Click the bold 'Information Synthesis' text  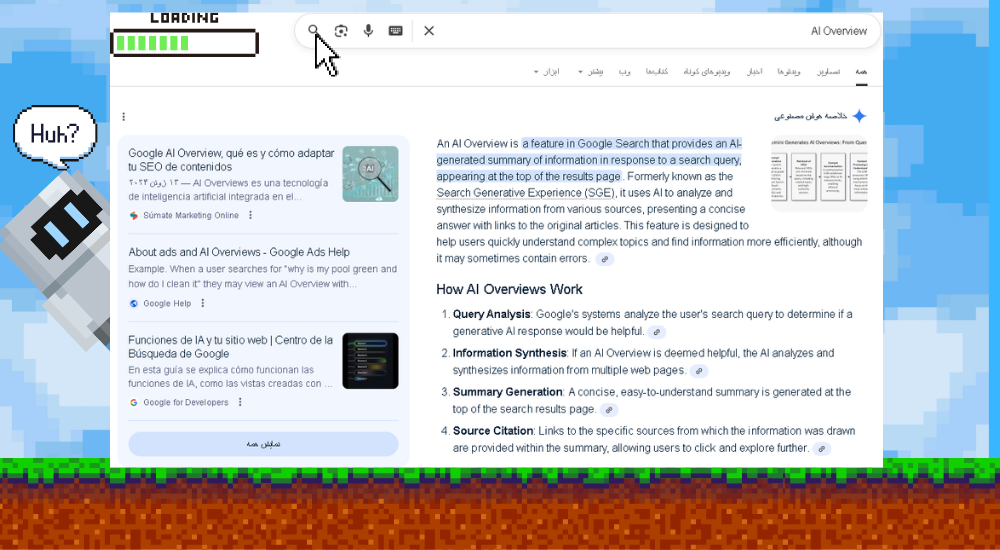tap(510, 353)
